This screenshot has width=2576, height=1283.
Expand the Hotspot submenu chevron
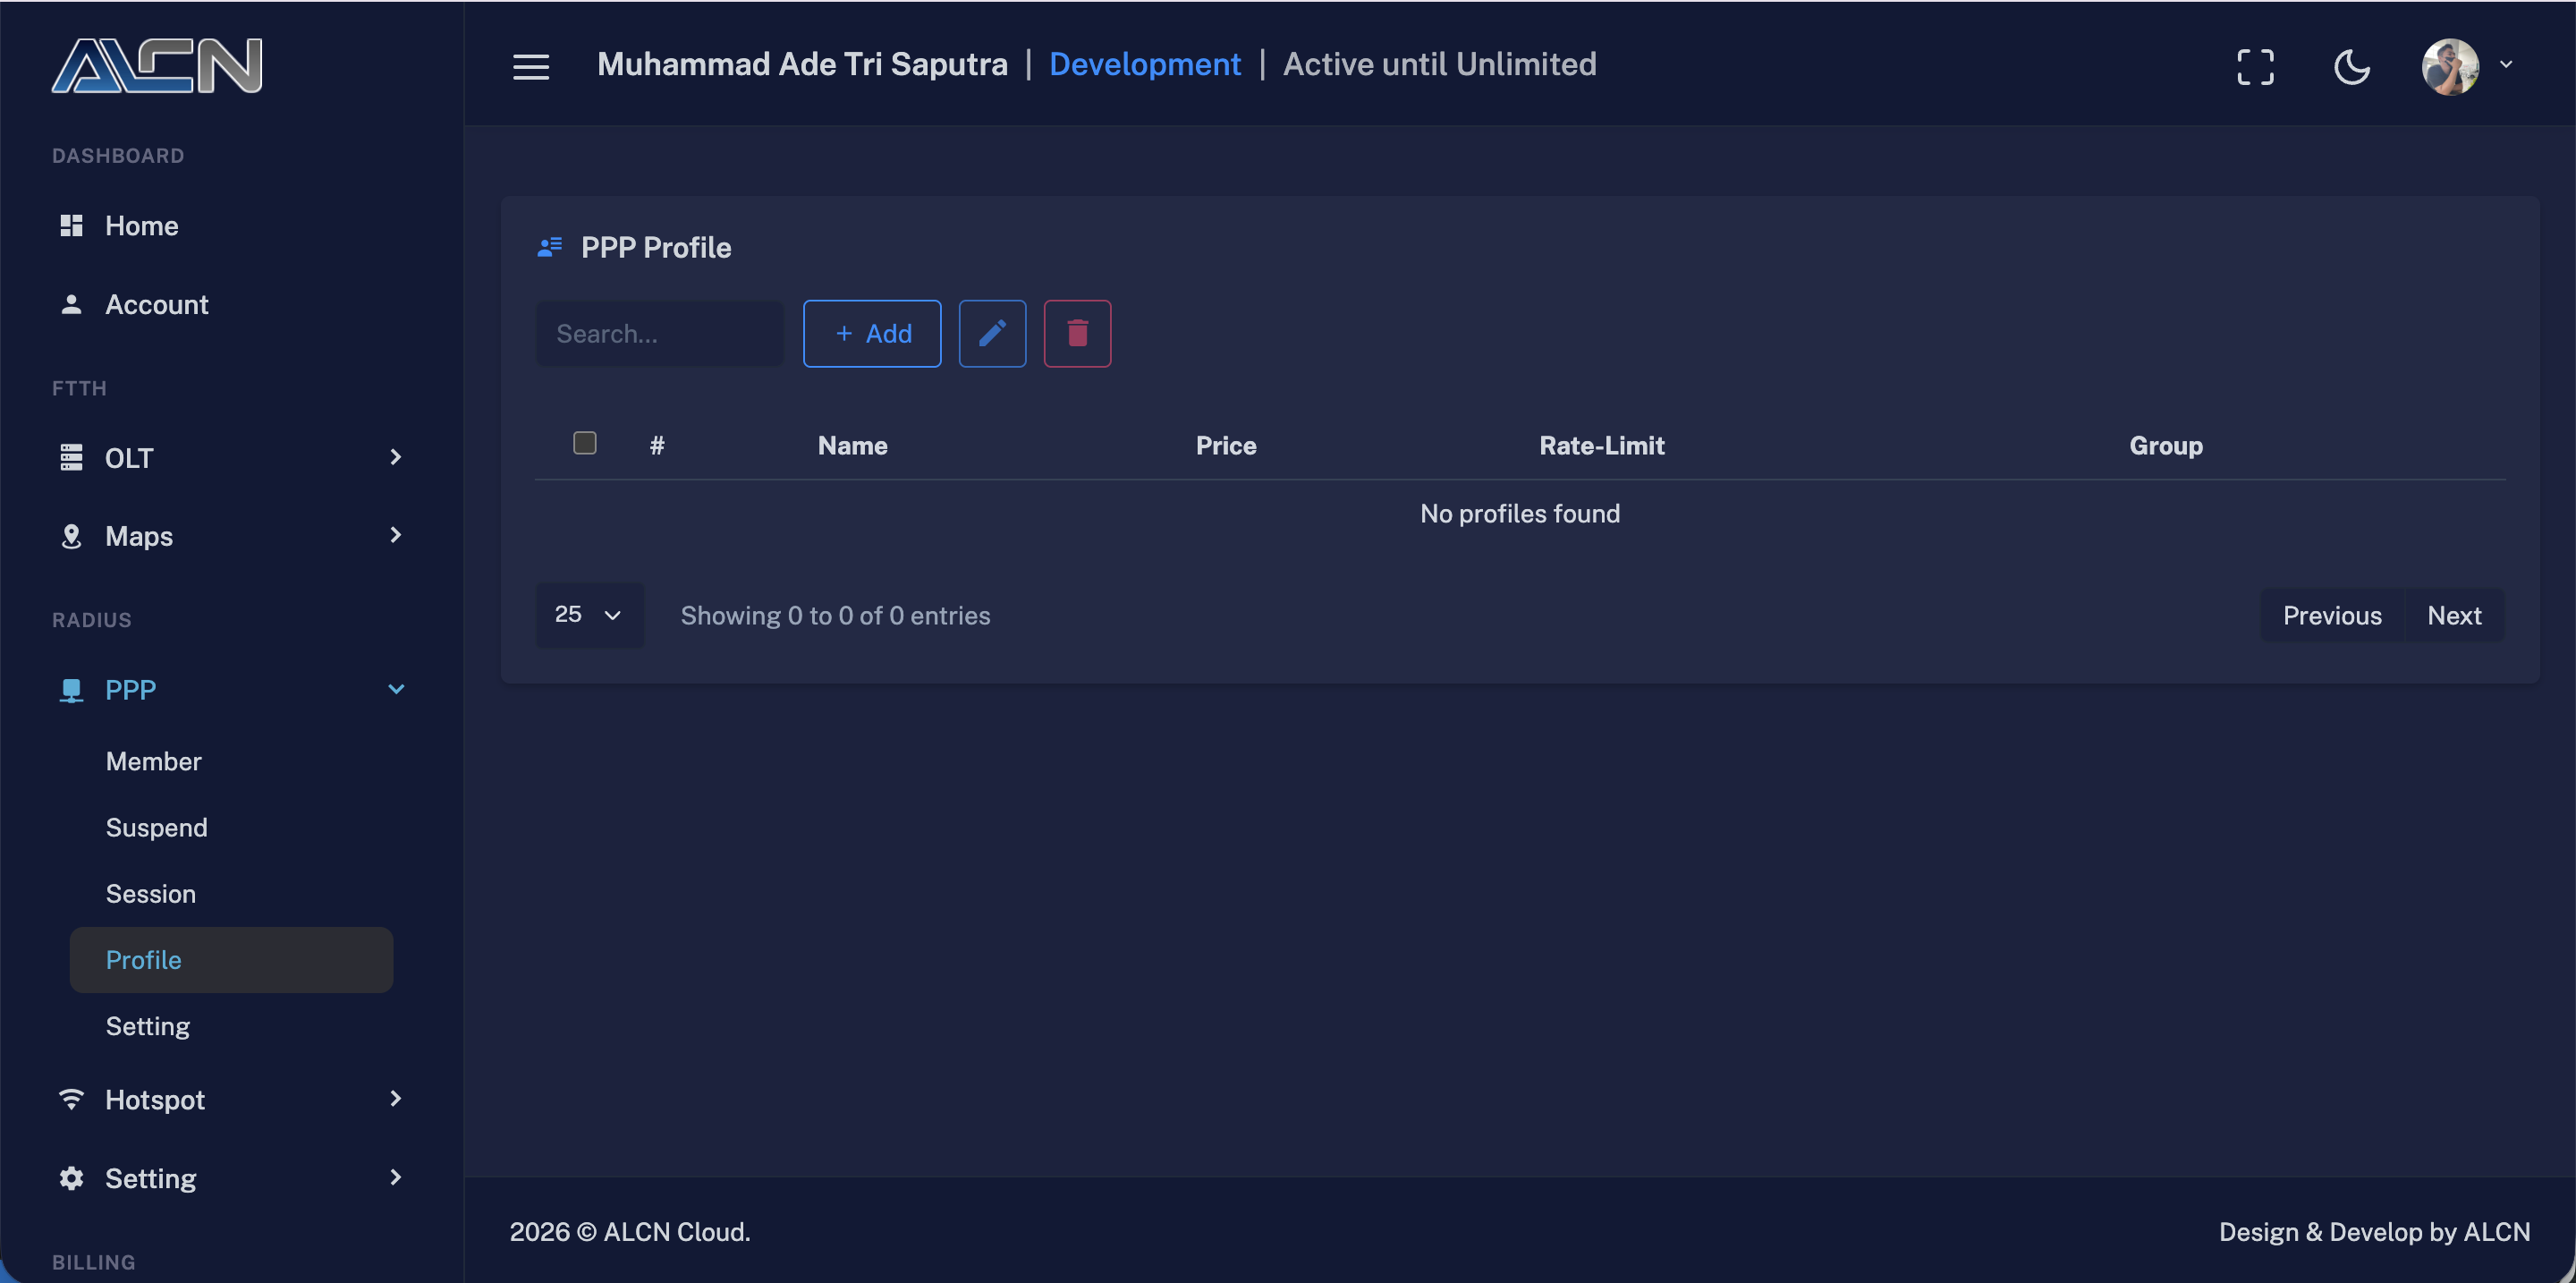click(x=396, y=1098)
